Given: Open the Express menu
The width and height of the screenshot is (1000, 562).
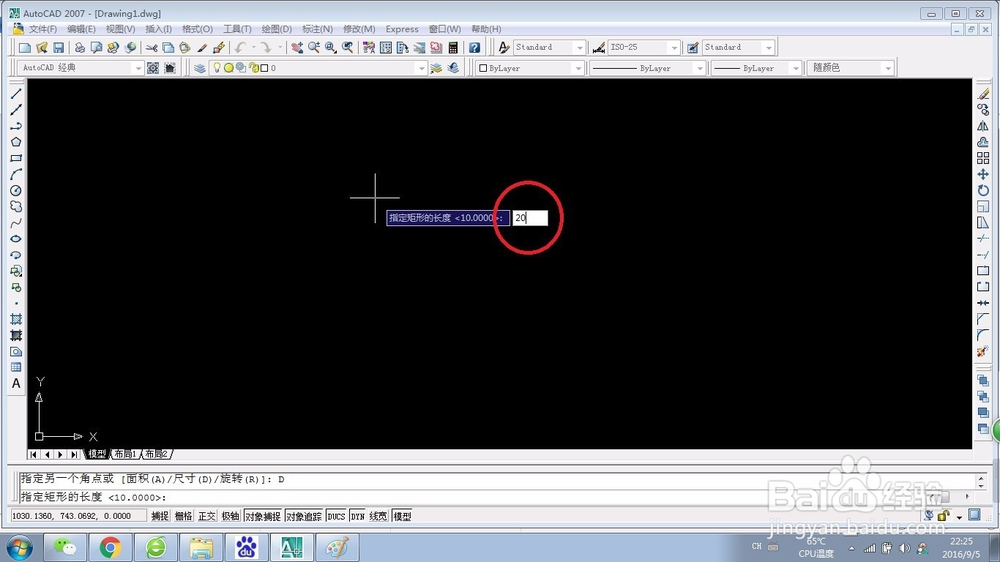Looking at the screenshot, I should [402, 29].
